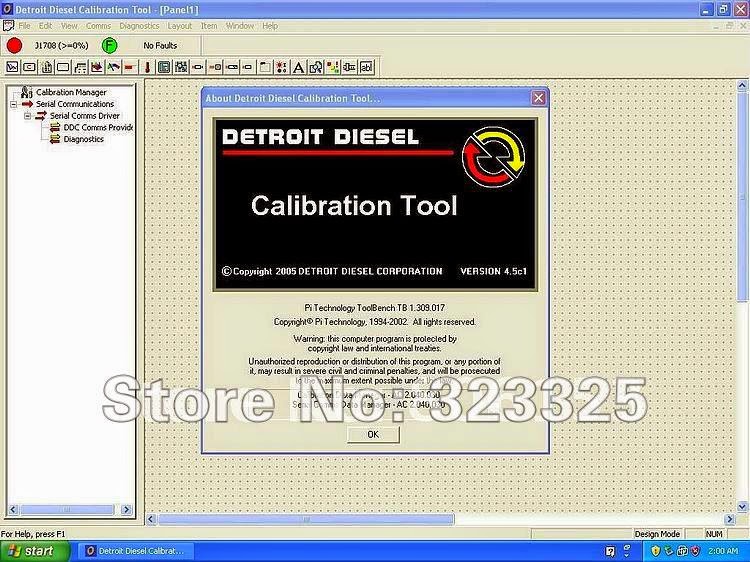Click the red shield alert tray icon
Screen dimensions: 750x562
point(696,551)
